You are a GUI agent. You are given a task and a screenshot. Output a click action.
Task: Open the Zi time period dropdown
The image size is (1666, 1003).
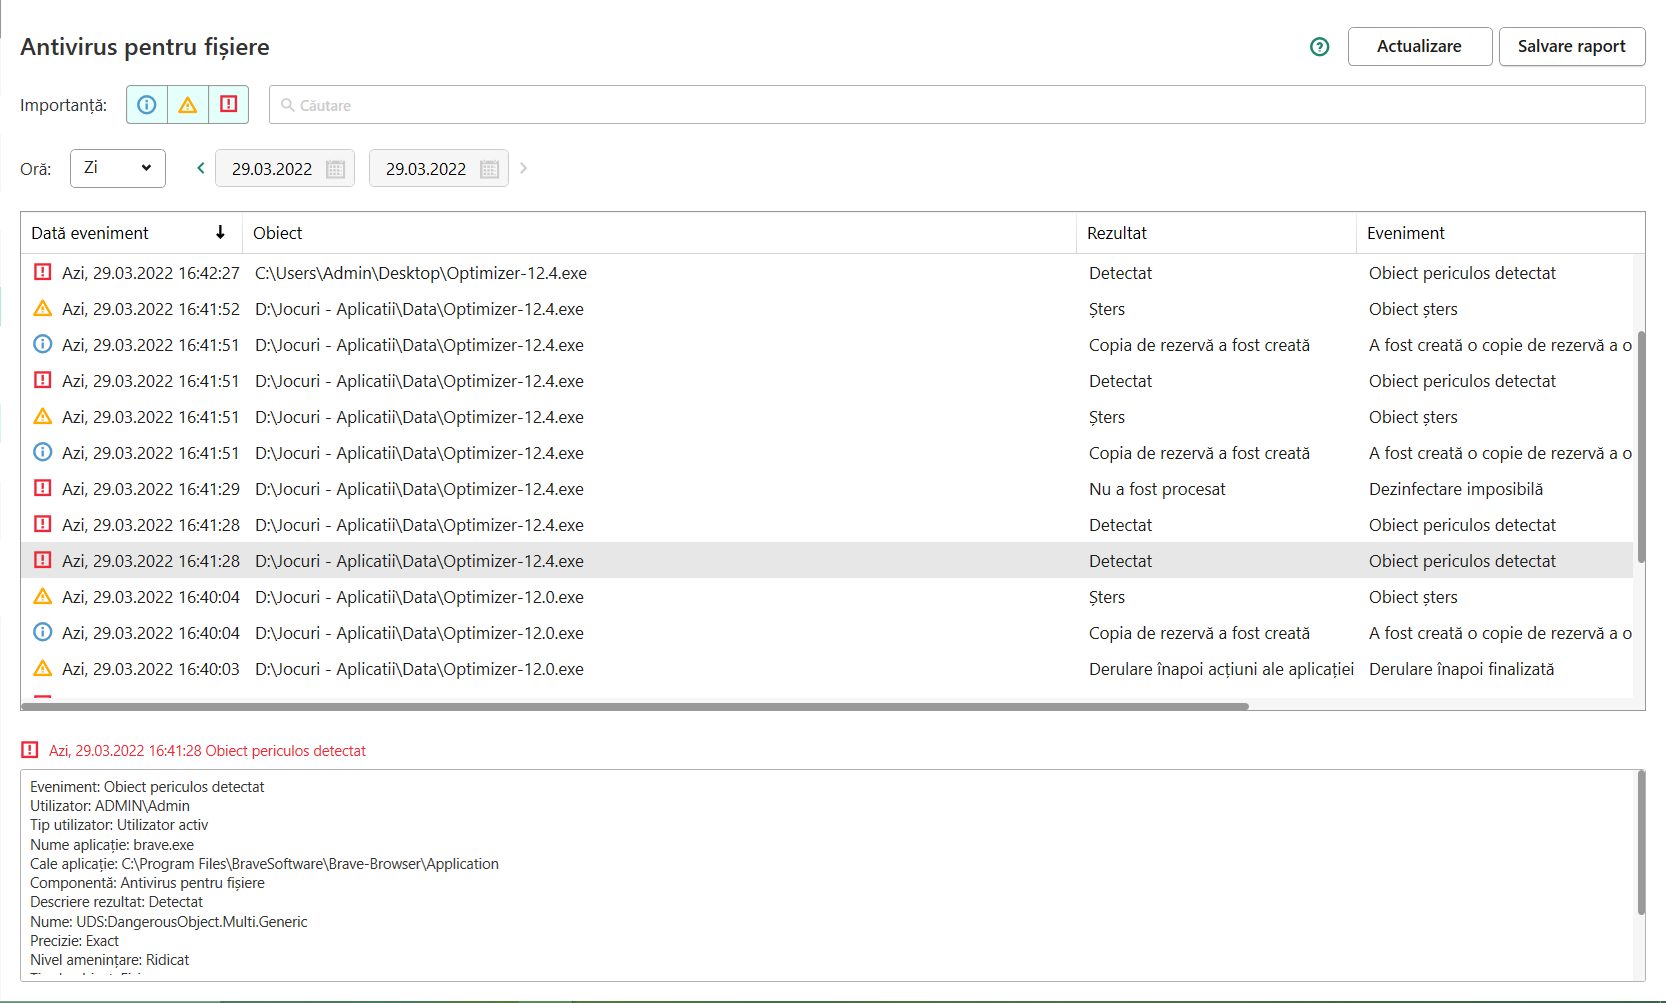click(x=117, y=168)
